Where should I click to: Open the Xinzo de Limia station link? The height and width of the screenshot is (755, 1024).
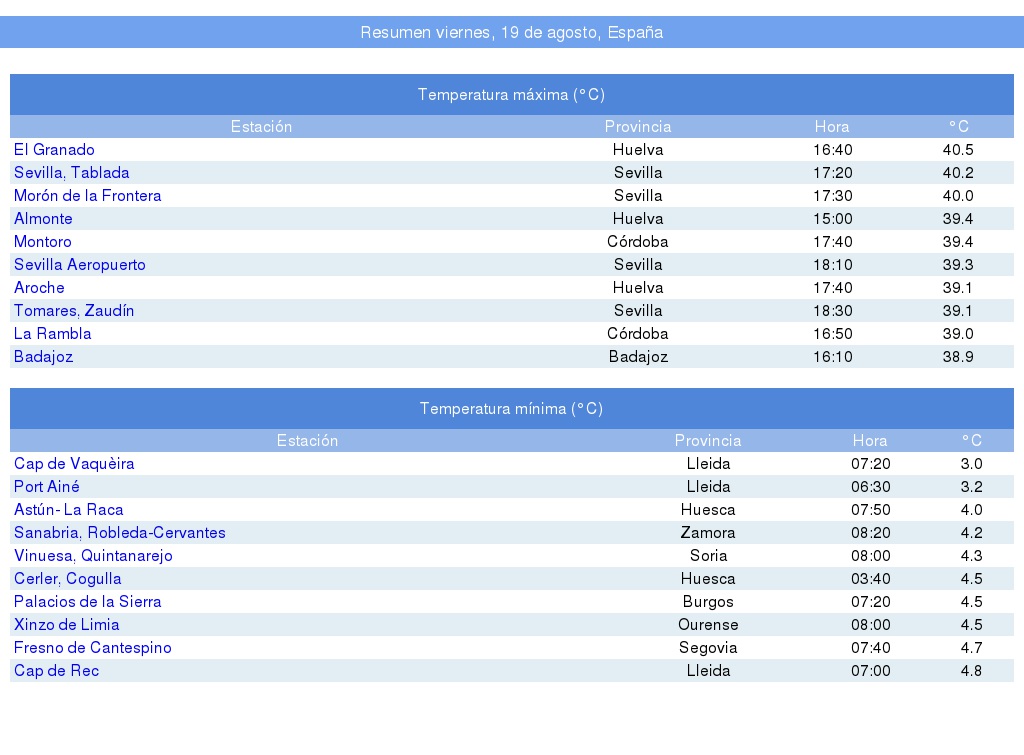click(x=67, y=624)
